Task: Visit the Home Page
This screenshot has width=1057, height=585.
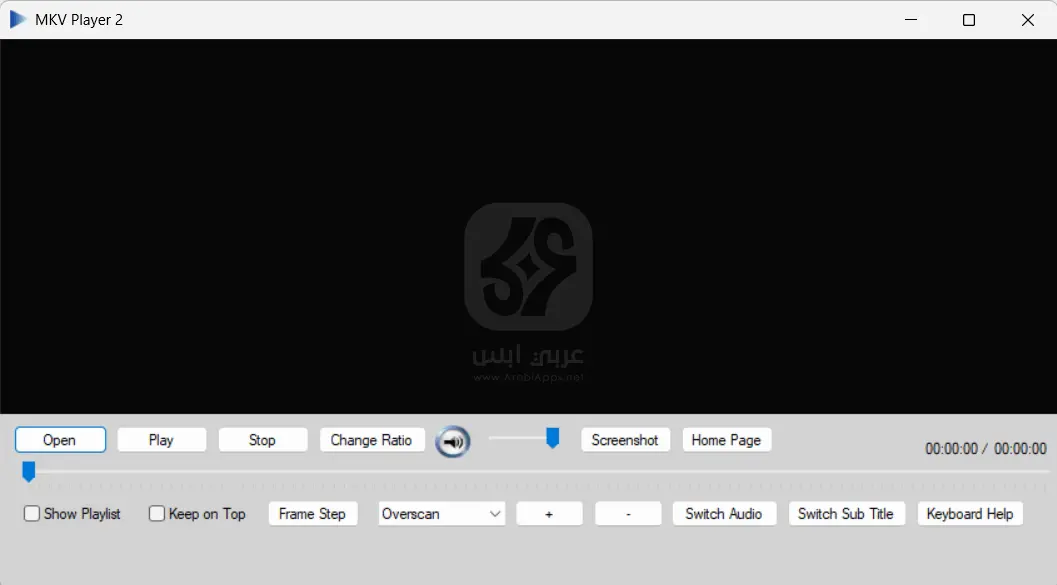Action: click(726, 440)
